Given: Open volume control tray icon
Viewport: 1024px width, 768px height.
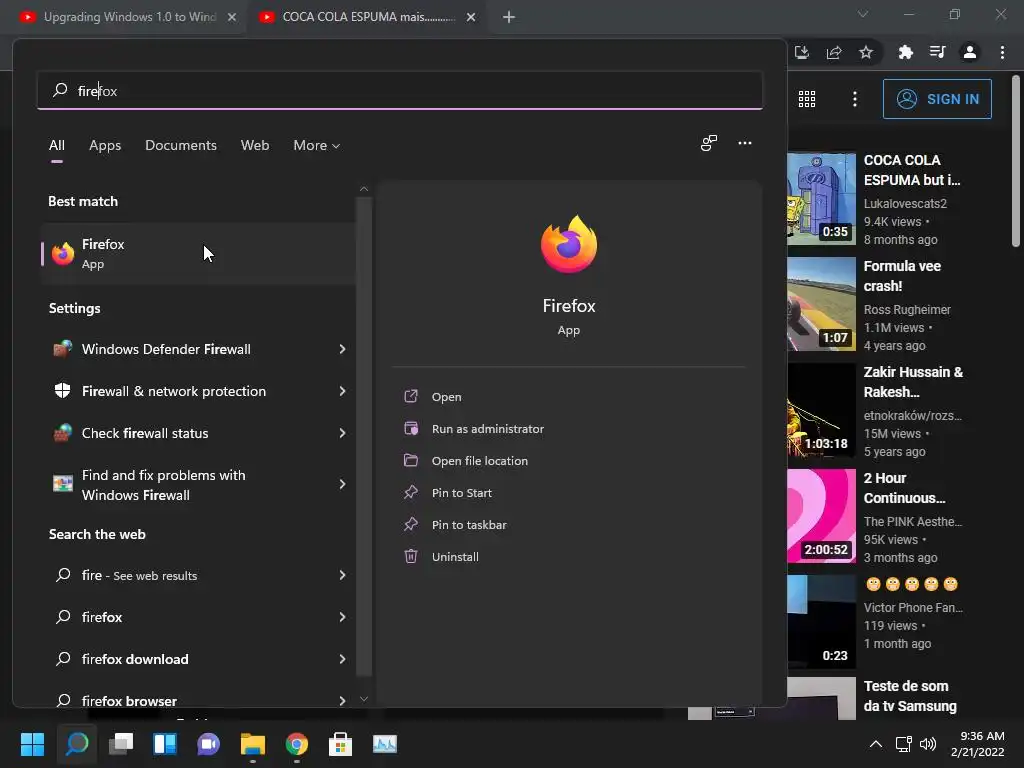Looking at the screenshot, I should [927, 744].
